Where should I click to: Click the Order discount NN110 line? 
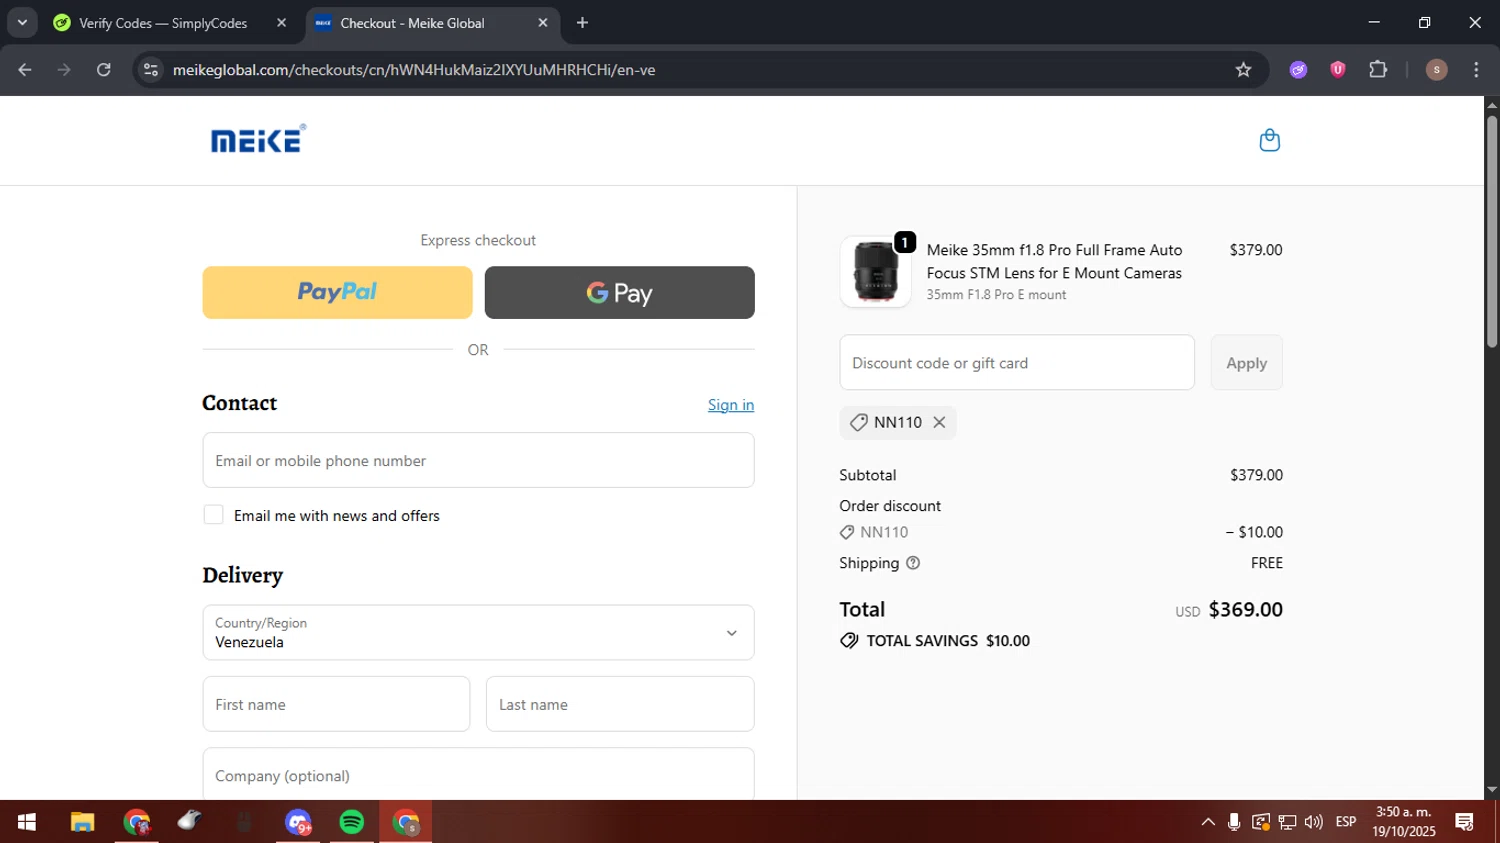coord(1061,532)
